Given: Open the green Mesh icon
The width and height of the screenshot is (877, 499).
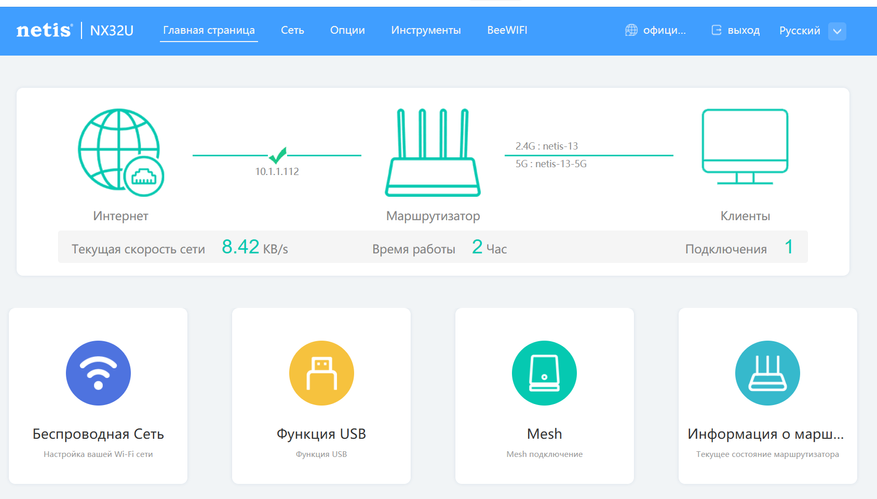Looking at the screenshot, I should click(544, 373).
